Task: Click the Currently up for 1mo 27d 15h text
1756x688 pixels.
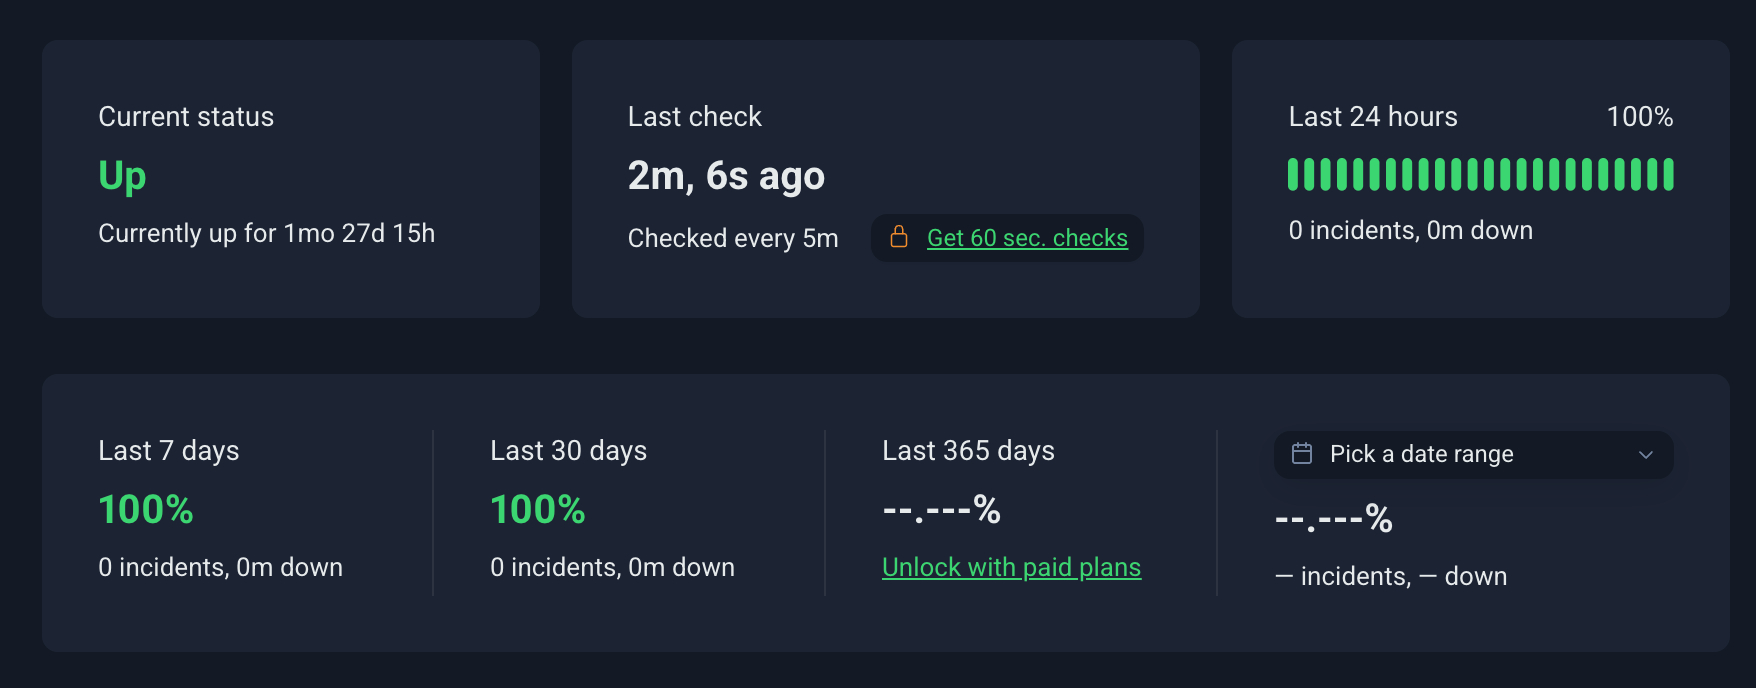Action: [267, 232]
